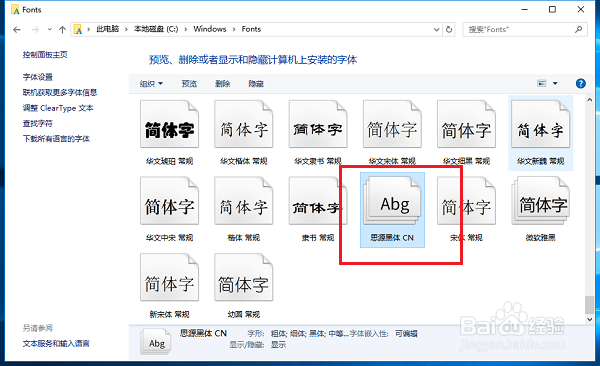This screenshot has height=366, width=600.
Task: Expand chevron after Windows in breadcrumb
Action: click(x=234, y=29)
